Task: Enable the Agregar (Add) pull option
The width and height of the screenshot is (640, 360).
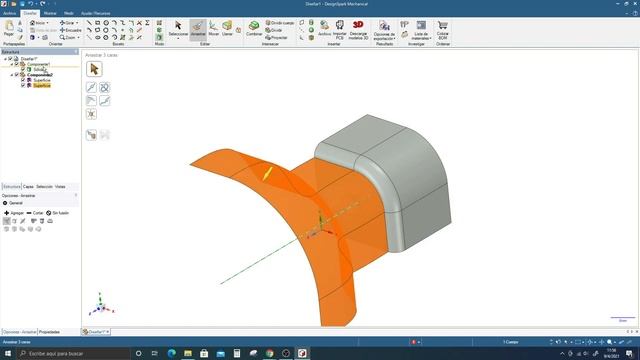Action: coord(14,213)
